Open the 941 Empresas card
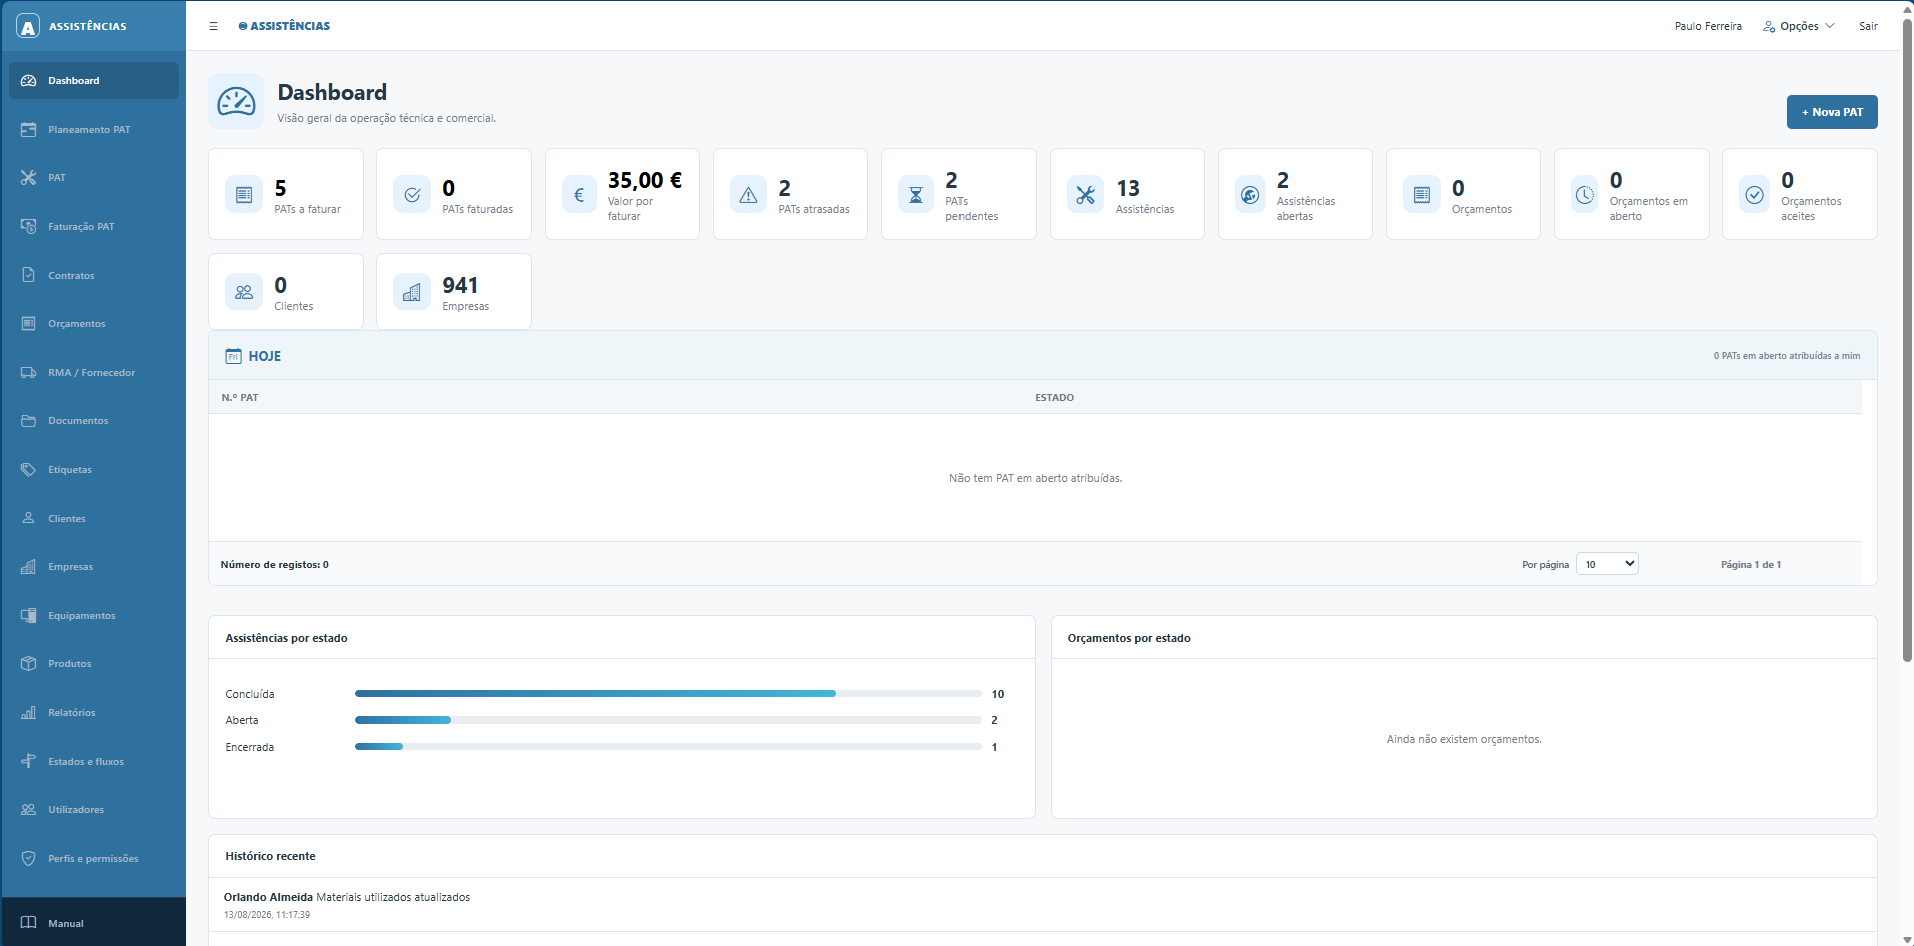The image size is (1914, 946). pyautogui.click(x=454, y=291)
